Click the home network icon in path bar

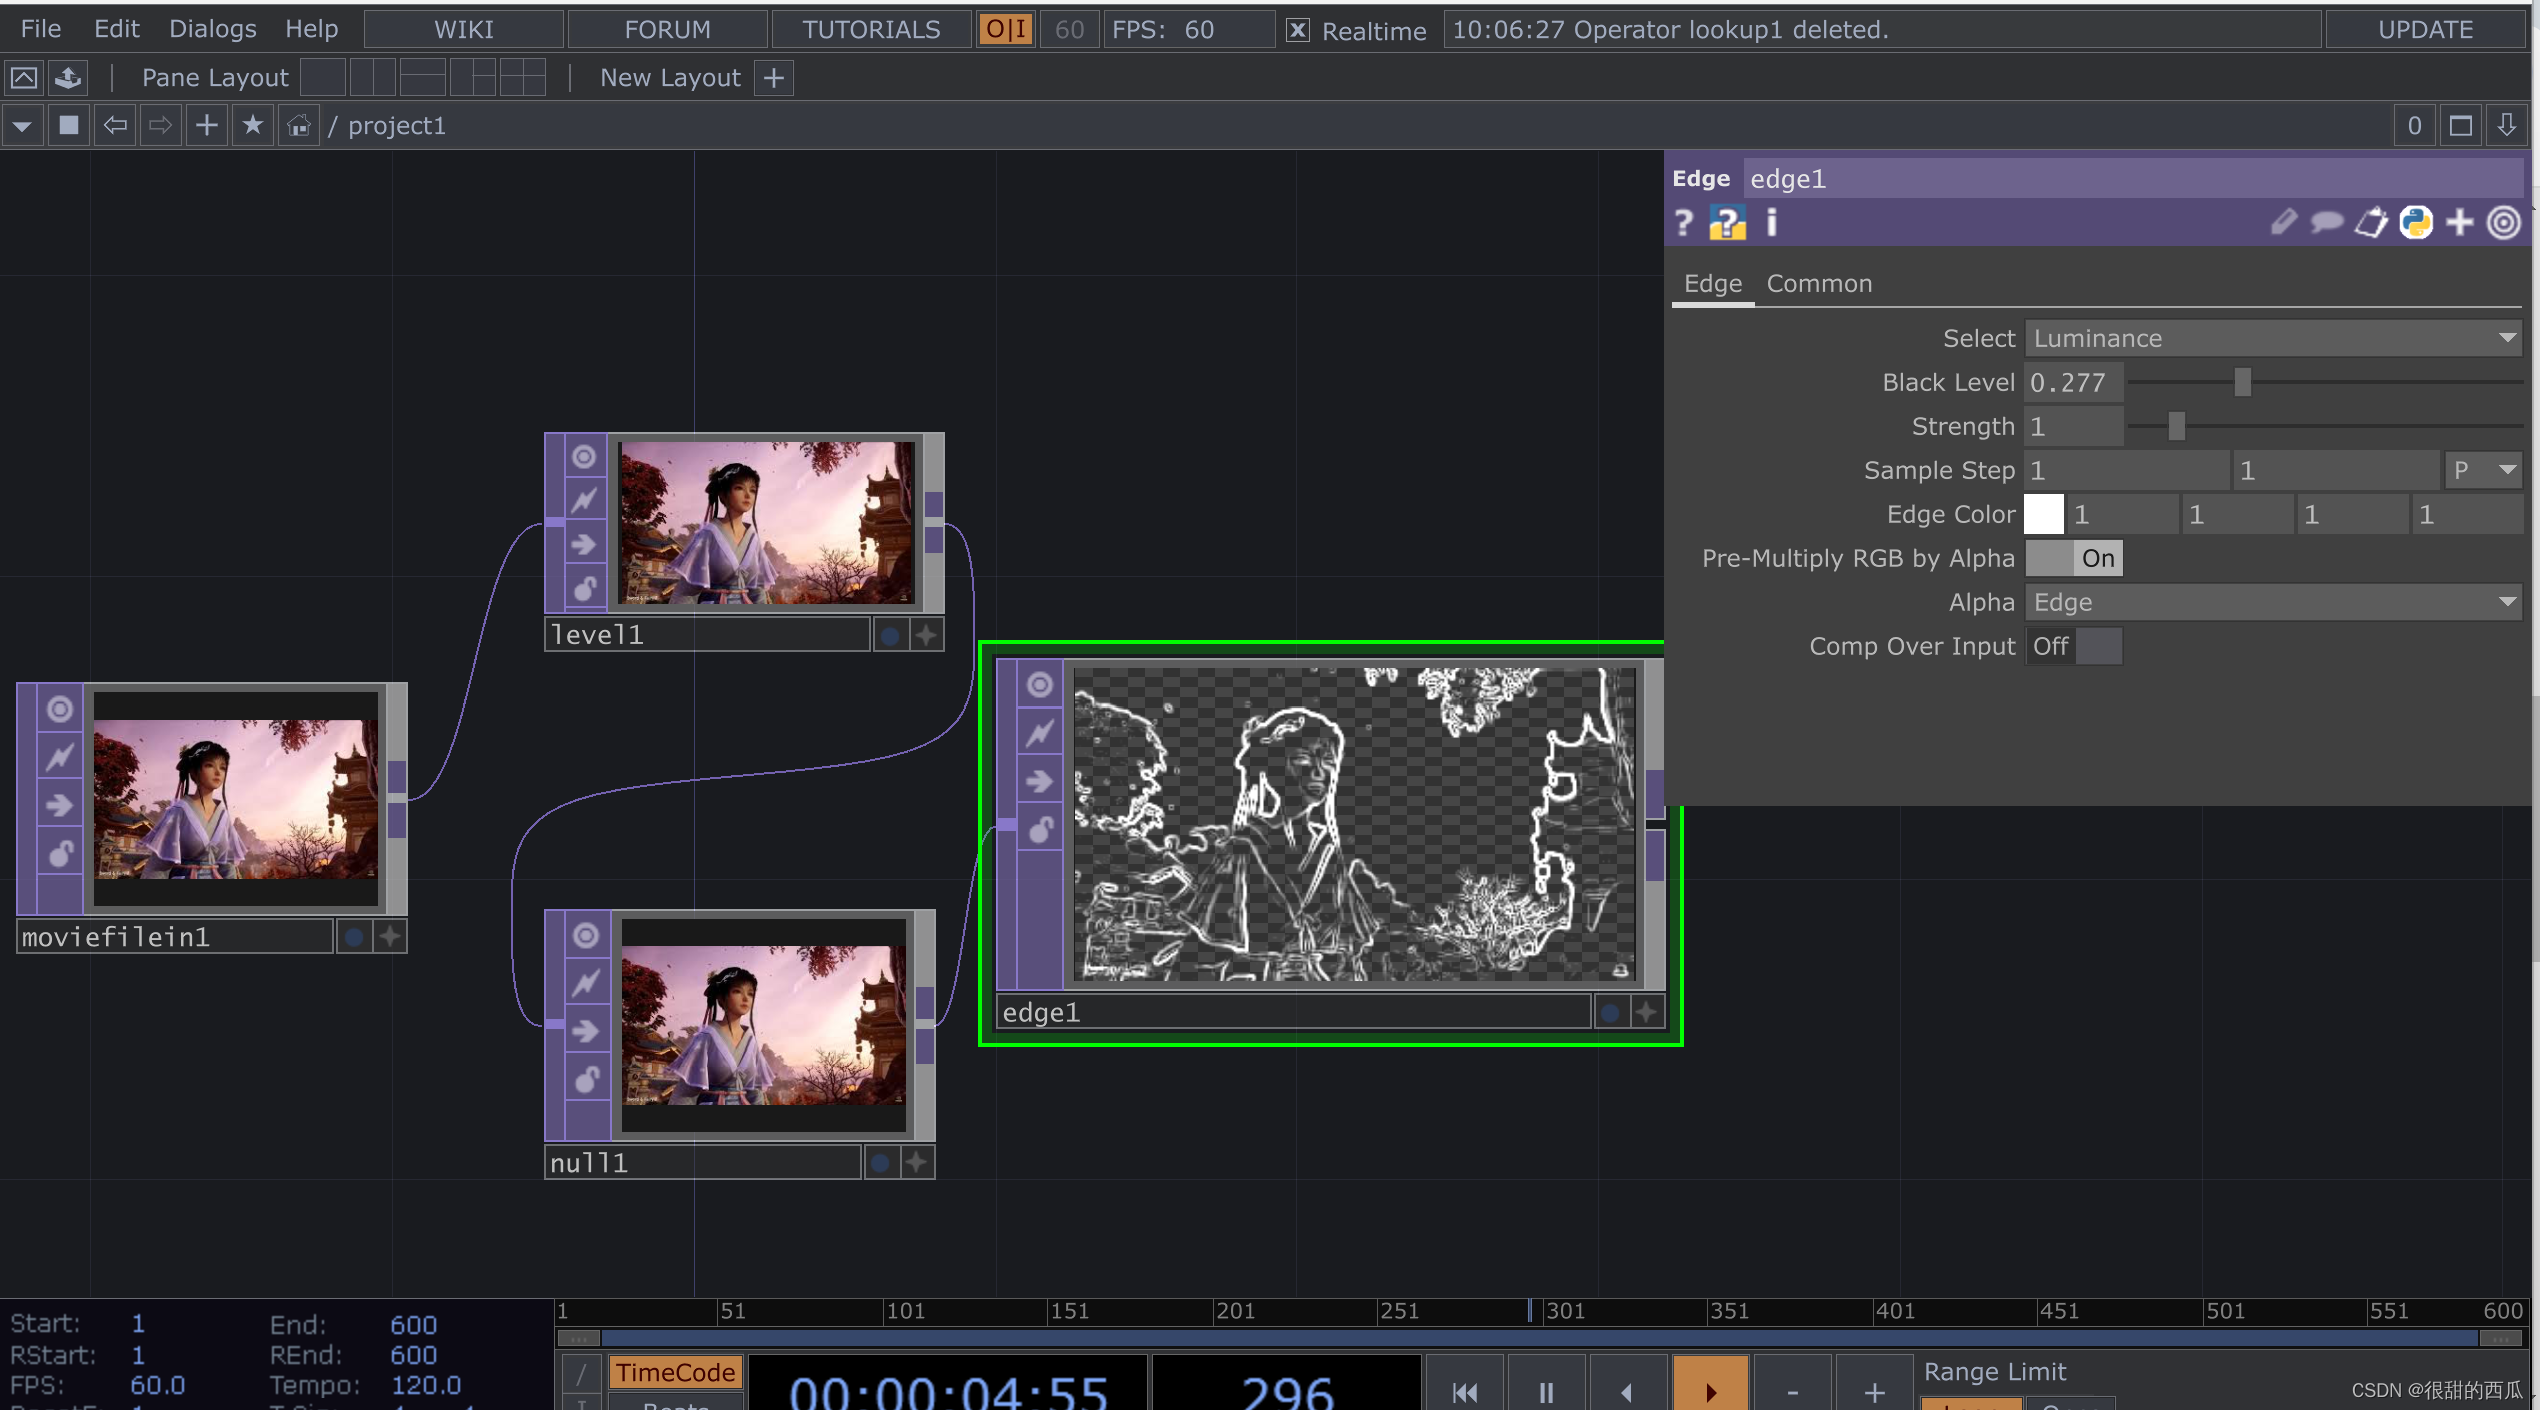pyautogui.click(x=298, y=126)
